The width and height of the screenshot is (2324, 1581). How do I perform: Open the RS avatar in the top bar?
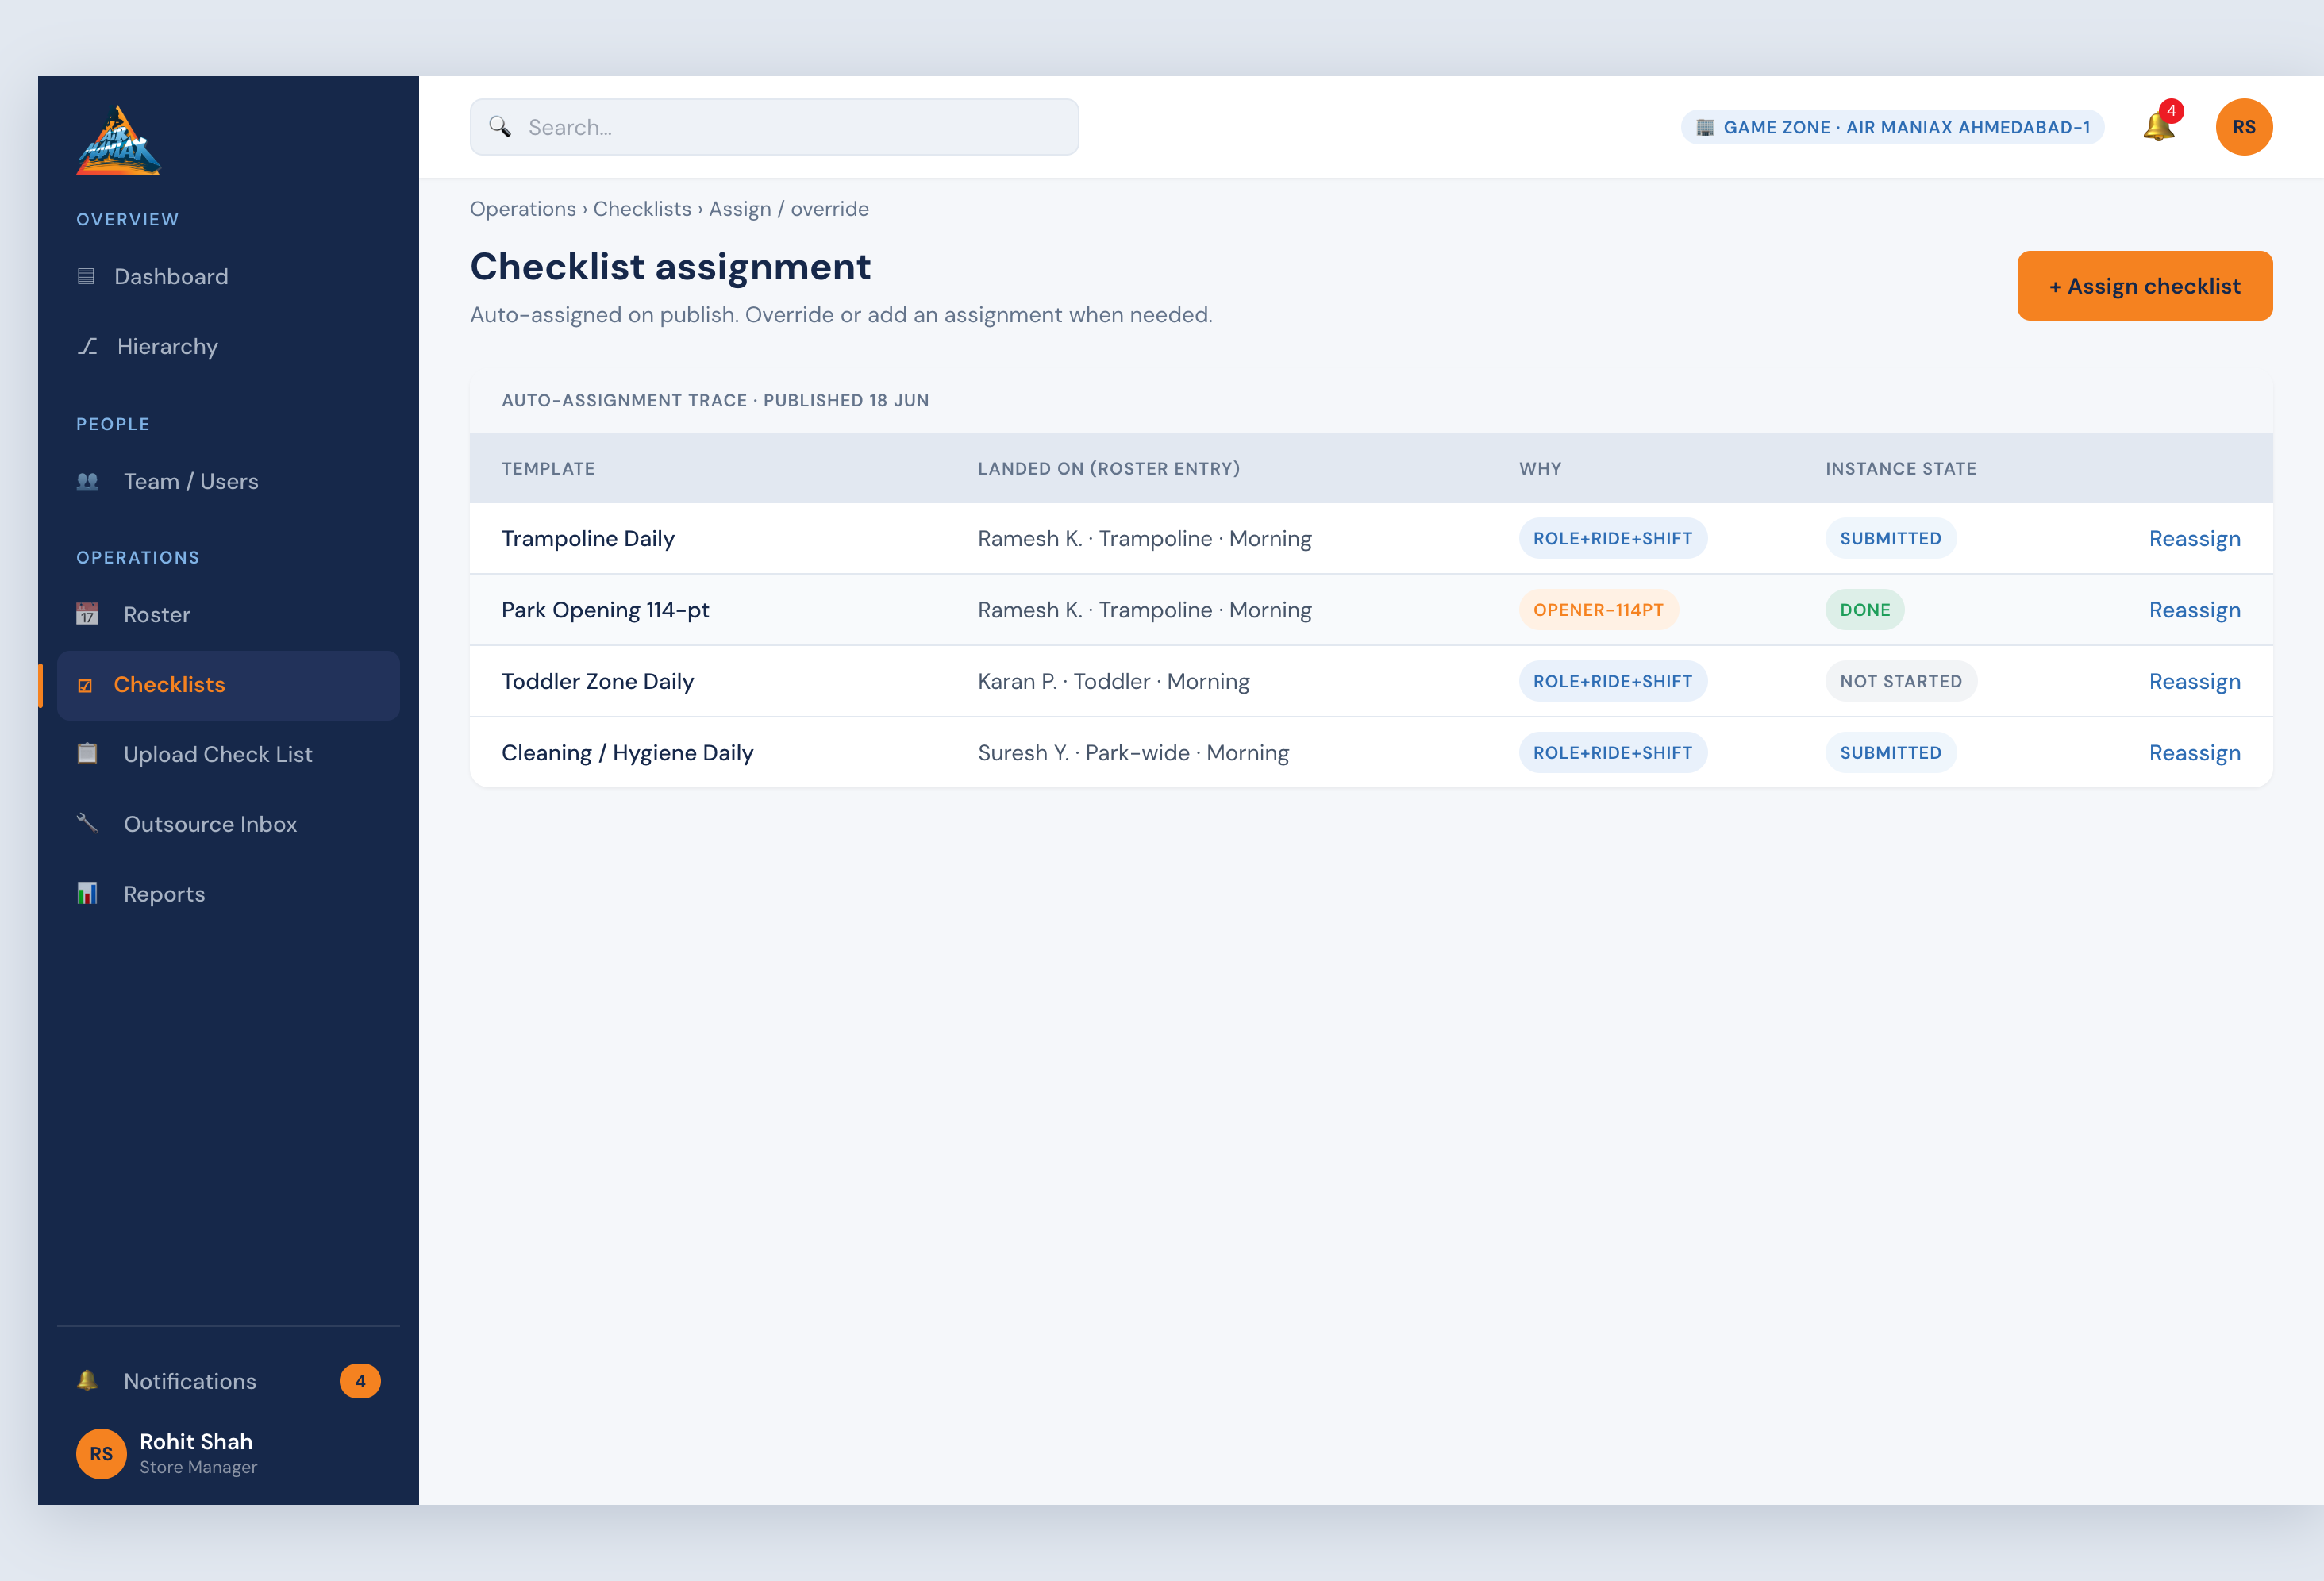(2244, 127)
